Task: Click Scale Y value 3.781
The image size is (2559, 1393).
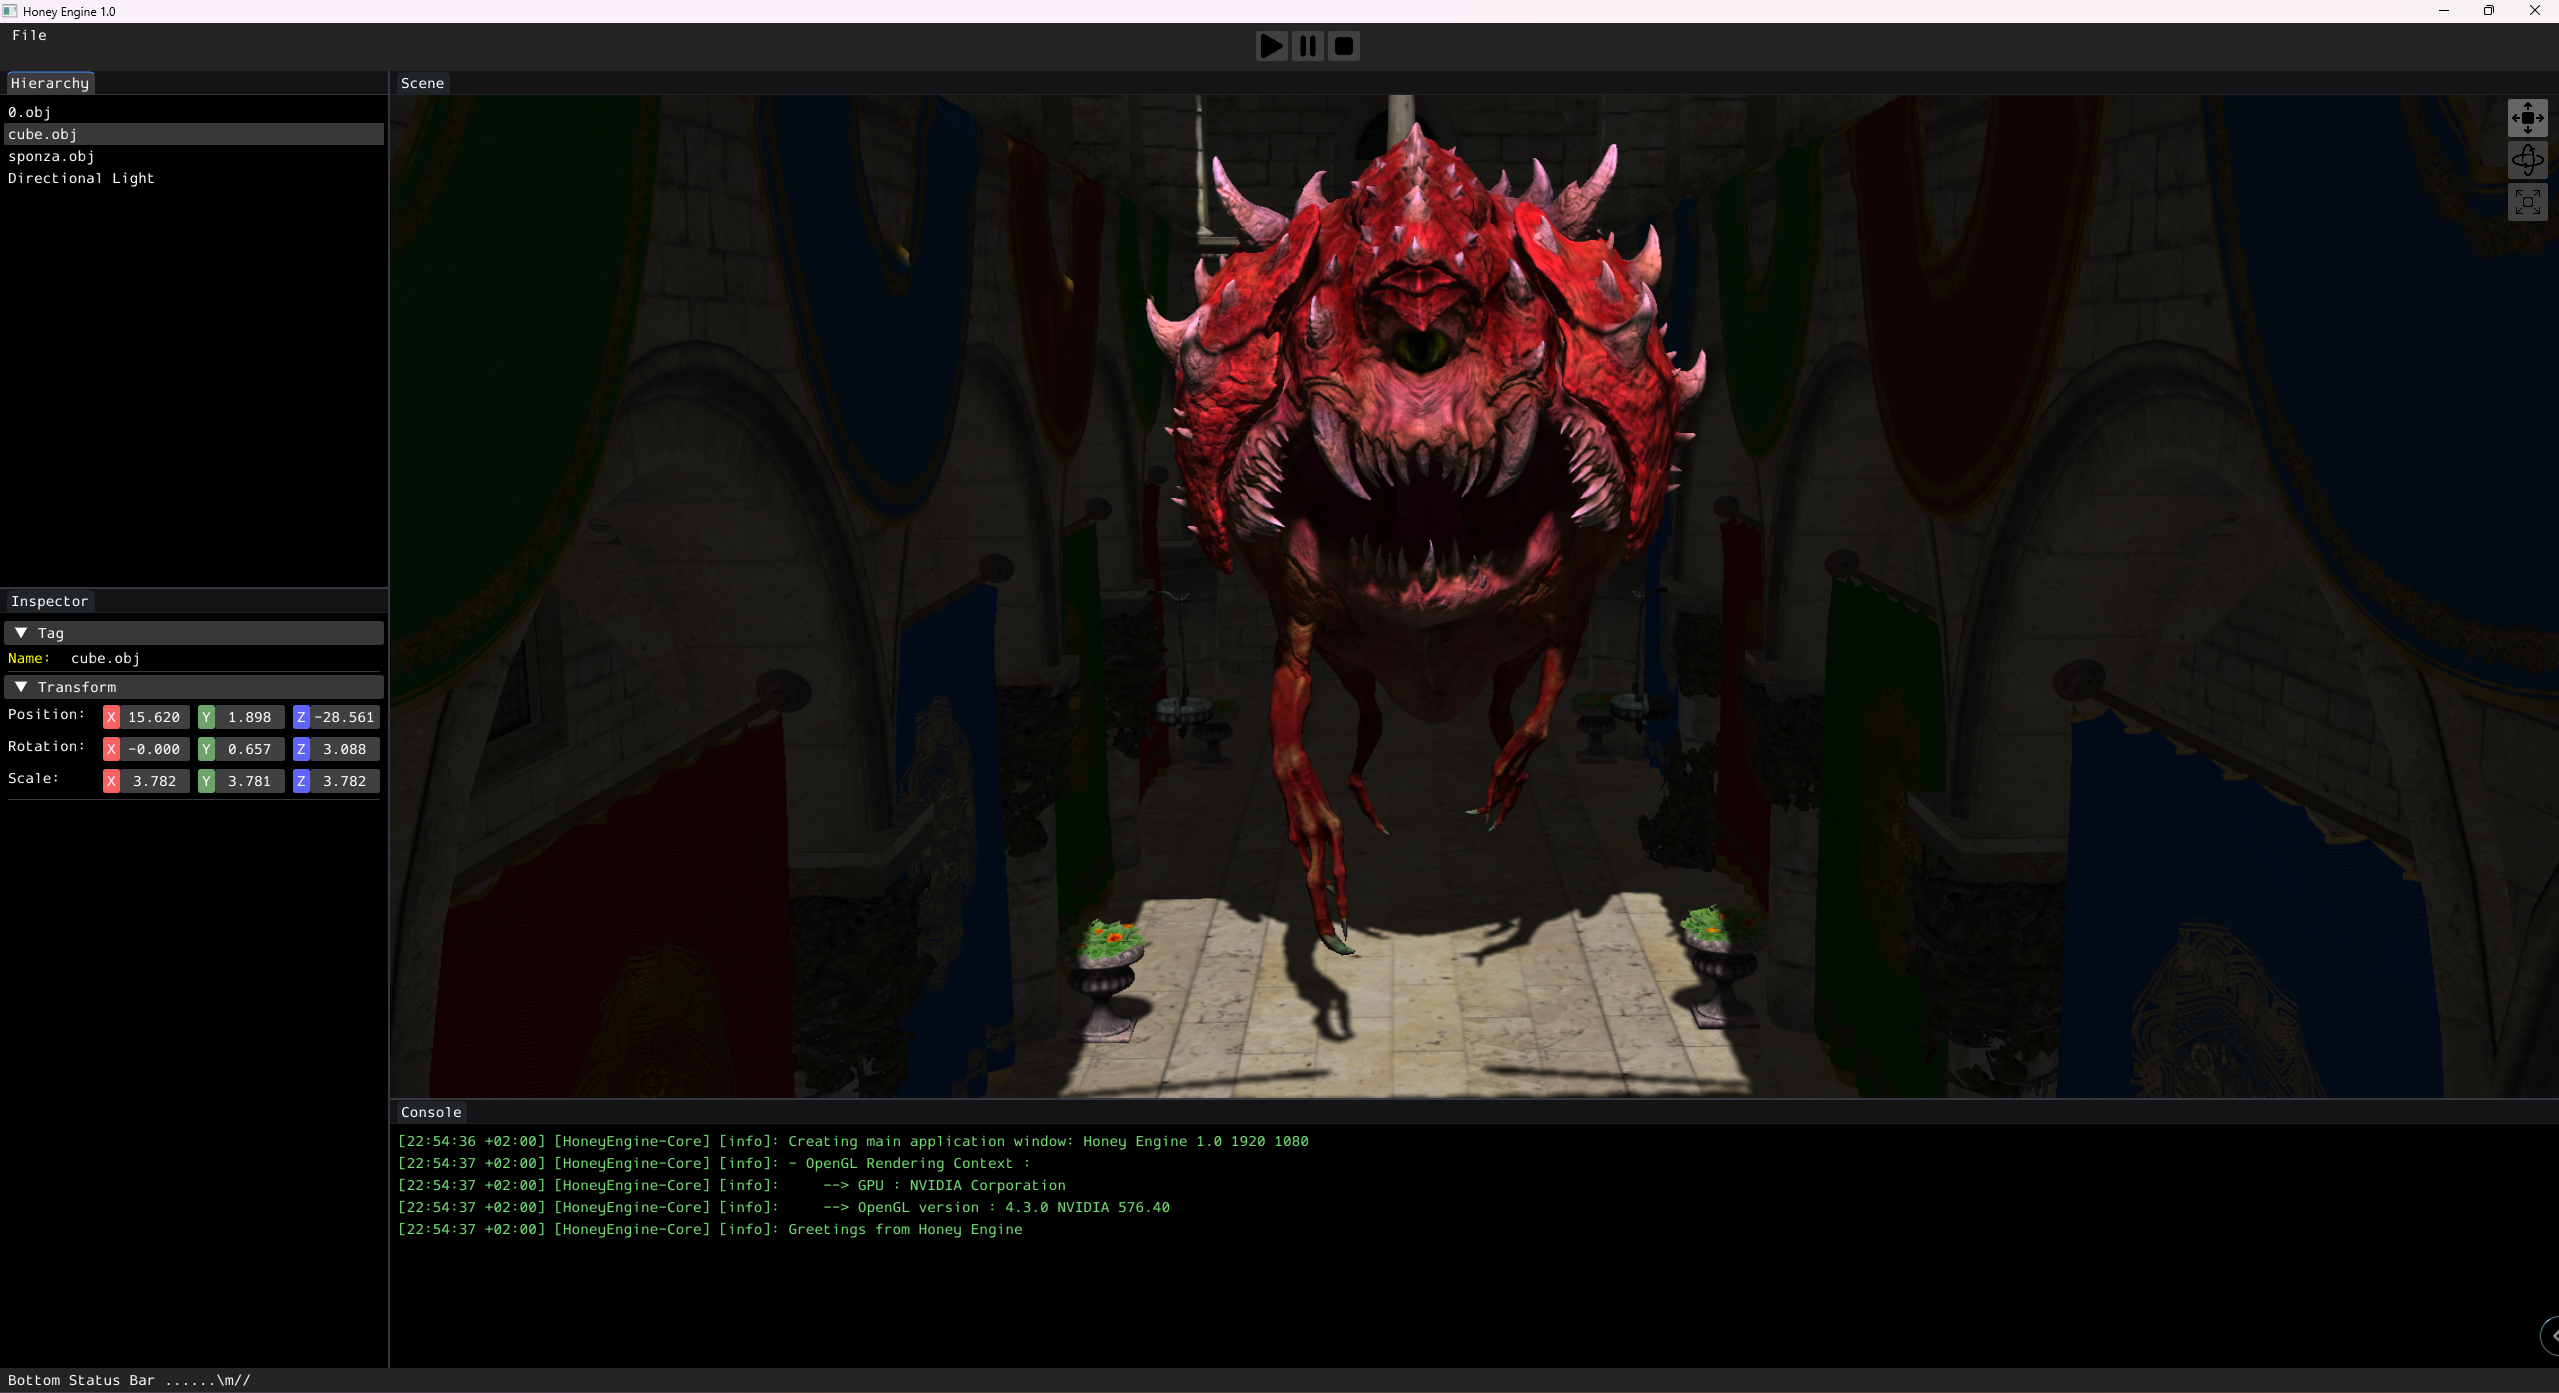Action: 249,781
